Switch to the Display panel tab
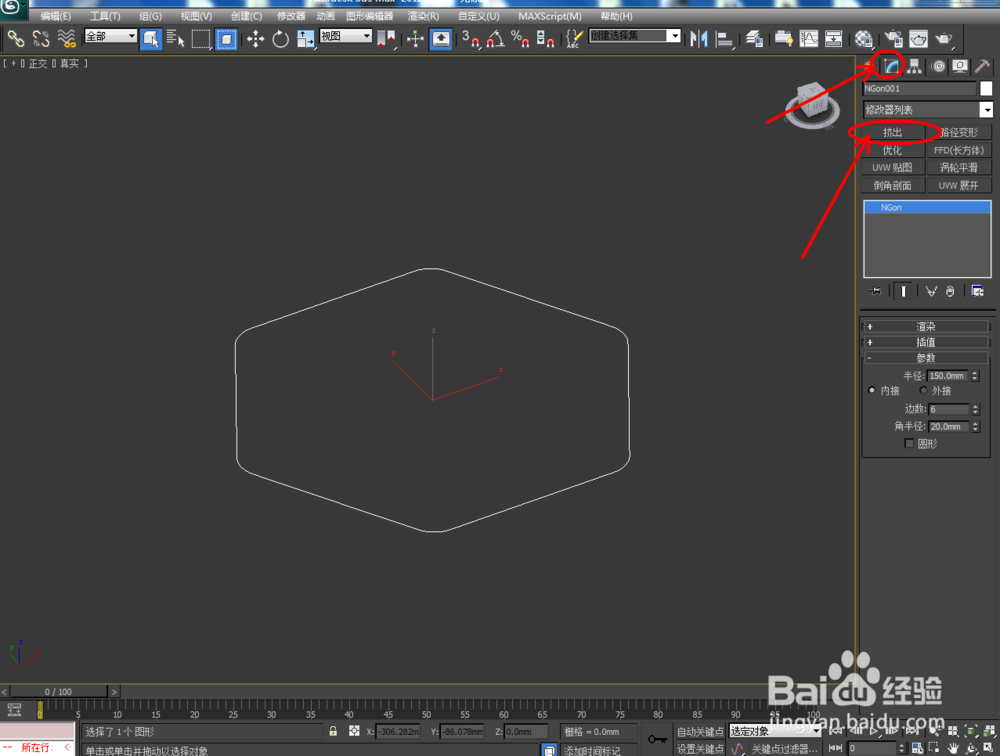Screen dimensions: 1000x756 coord(960,66)
